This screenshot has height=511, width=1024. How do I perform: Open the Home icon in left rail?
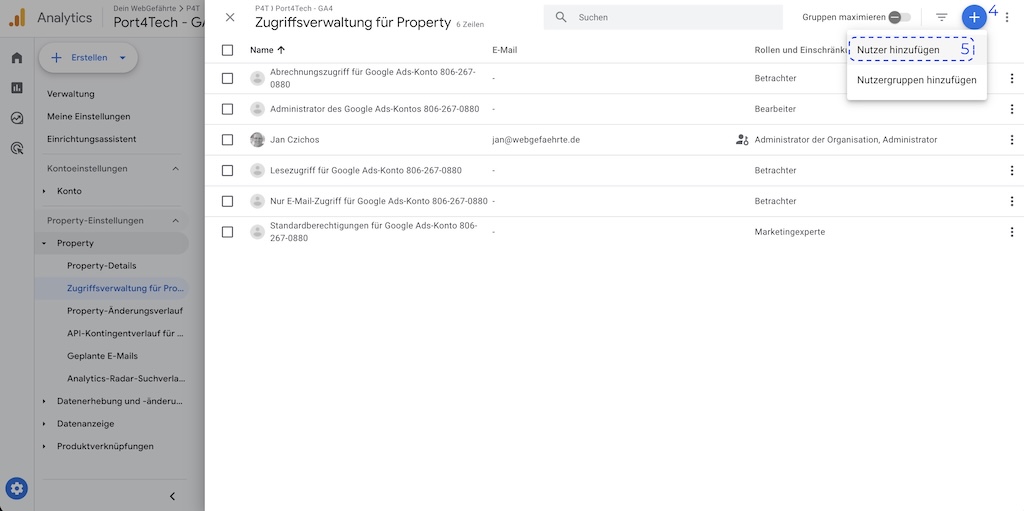click(17, 58)
